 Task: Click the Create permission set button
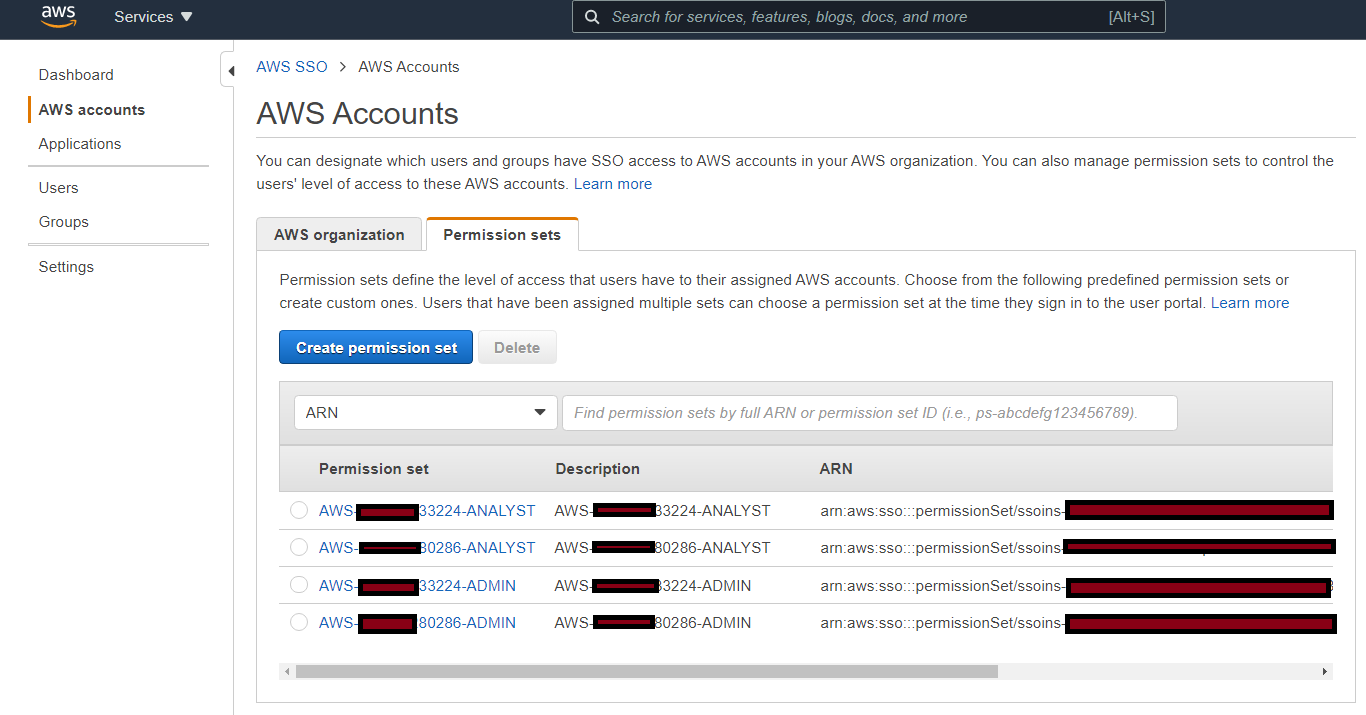tap(376, 348)
